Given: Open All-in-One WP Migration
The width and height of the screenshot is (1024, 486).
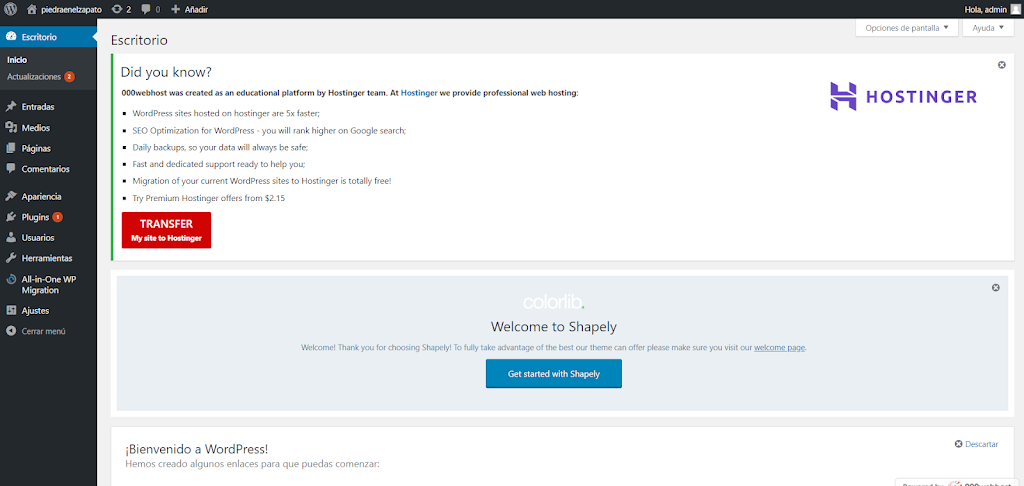Looking at the screenshot, I should pyautogui.click(x=49, y=284).
